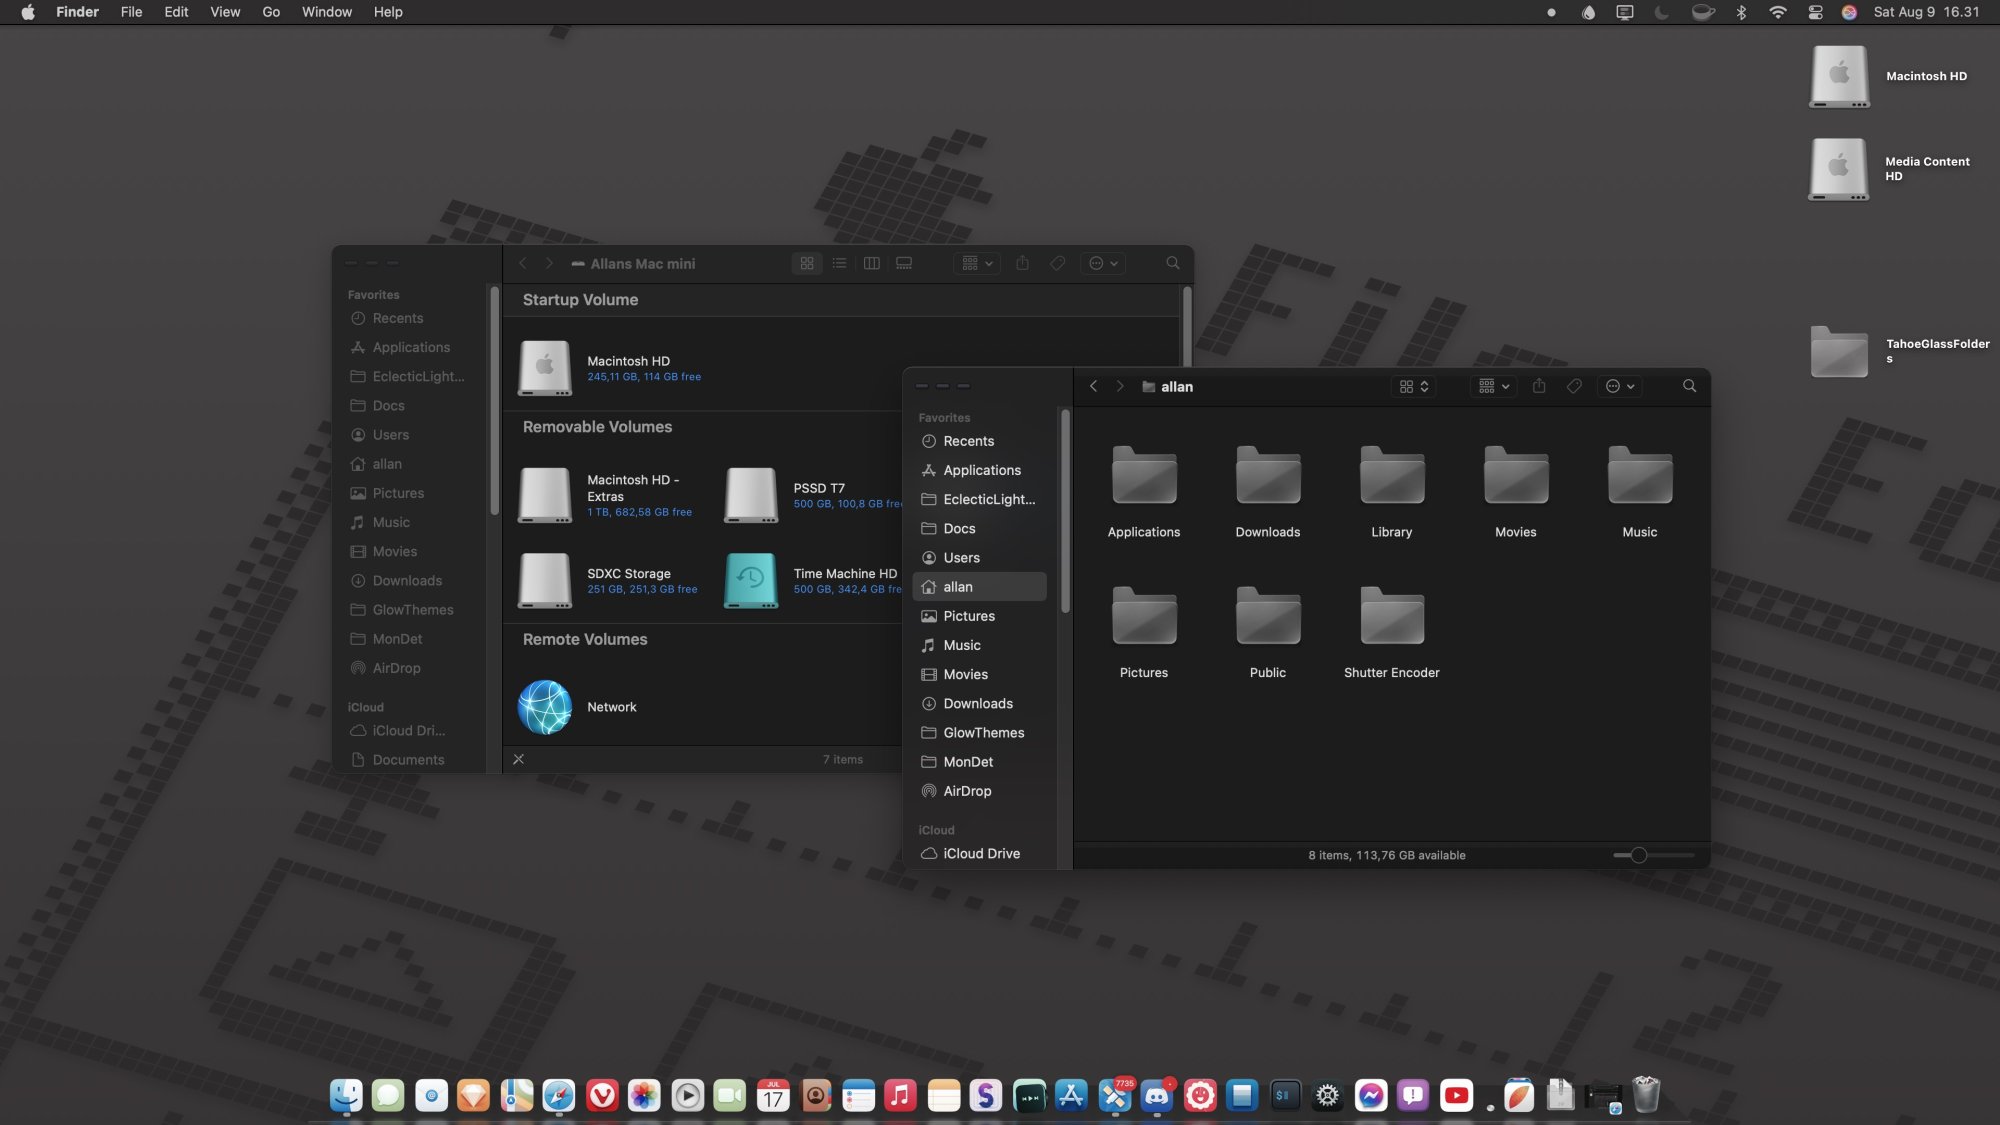
Task: Open the Go menu in the menu bar
Action: coord(270,12)
